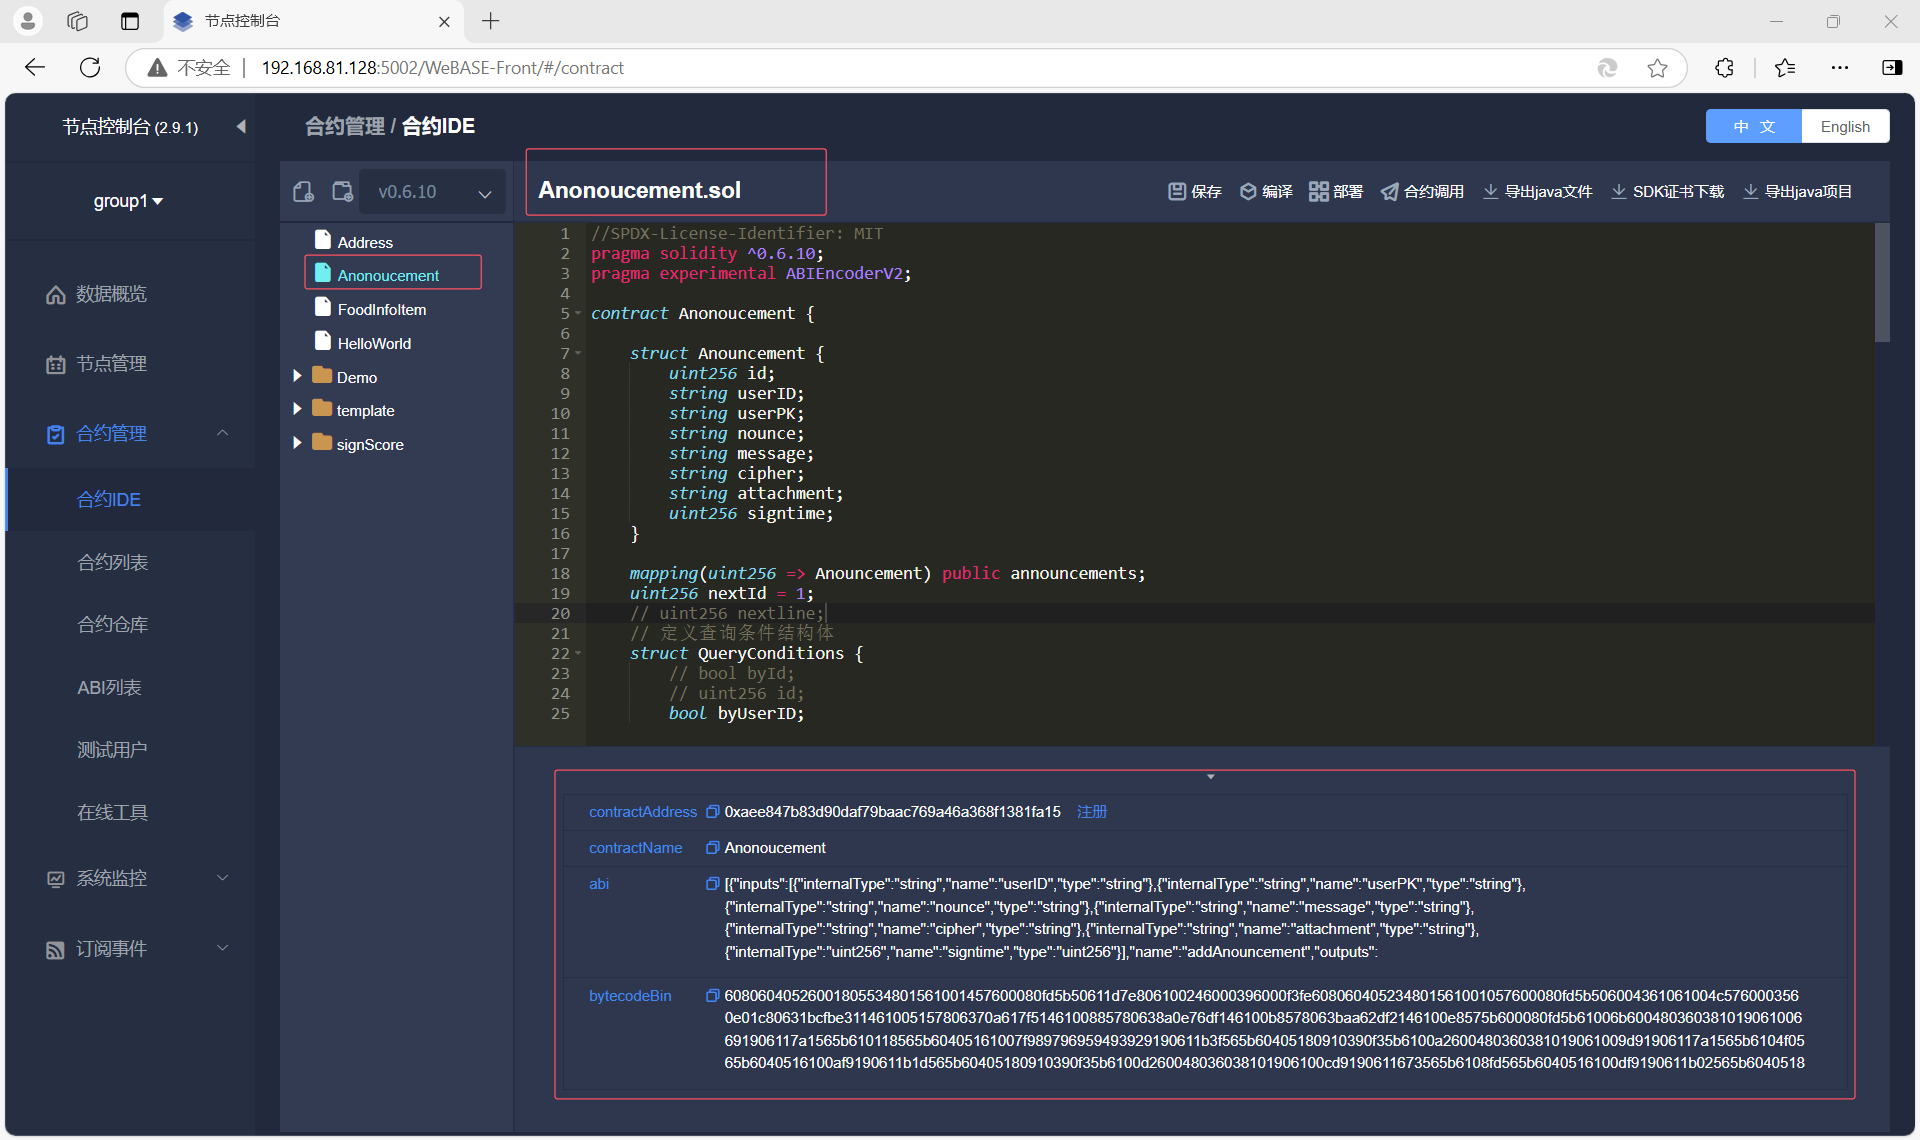
Task: Click the save icon in the editor toolbar
Action: point(1177,191)
